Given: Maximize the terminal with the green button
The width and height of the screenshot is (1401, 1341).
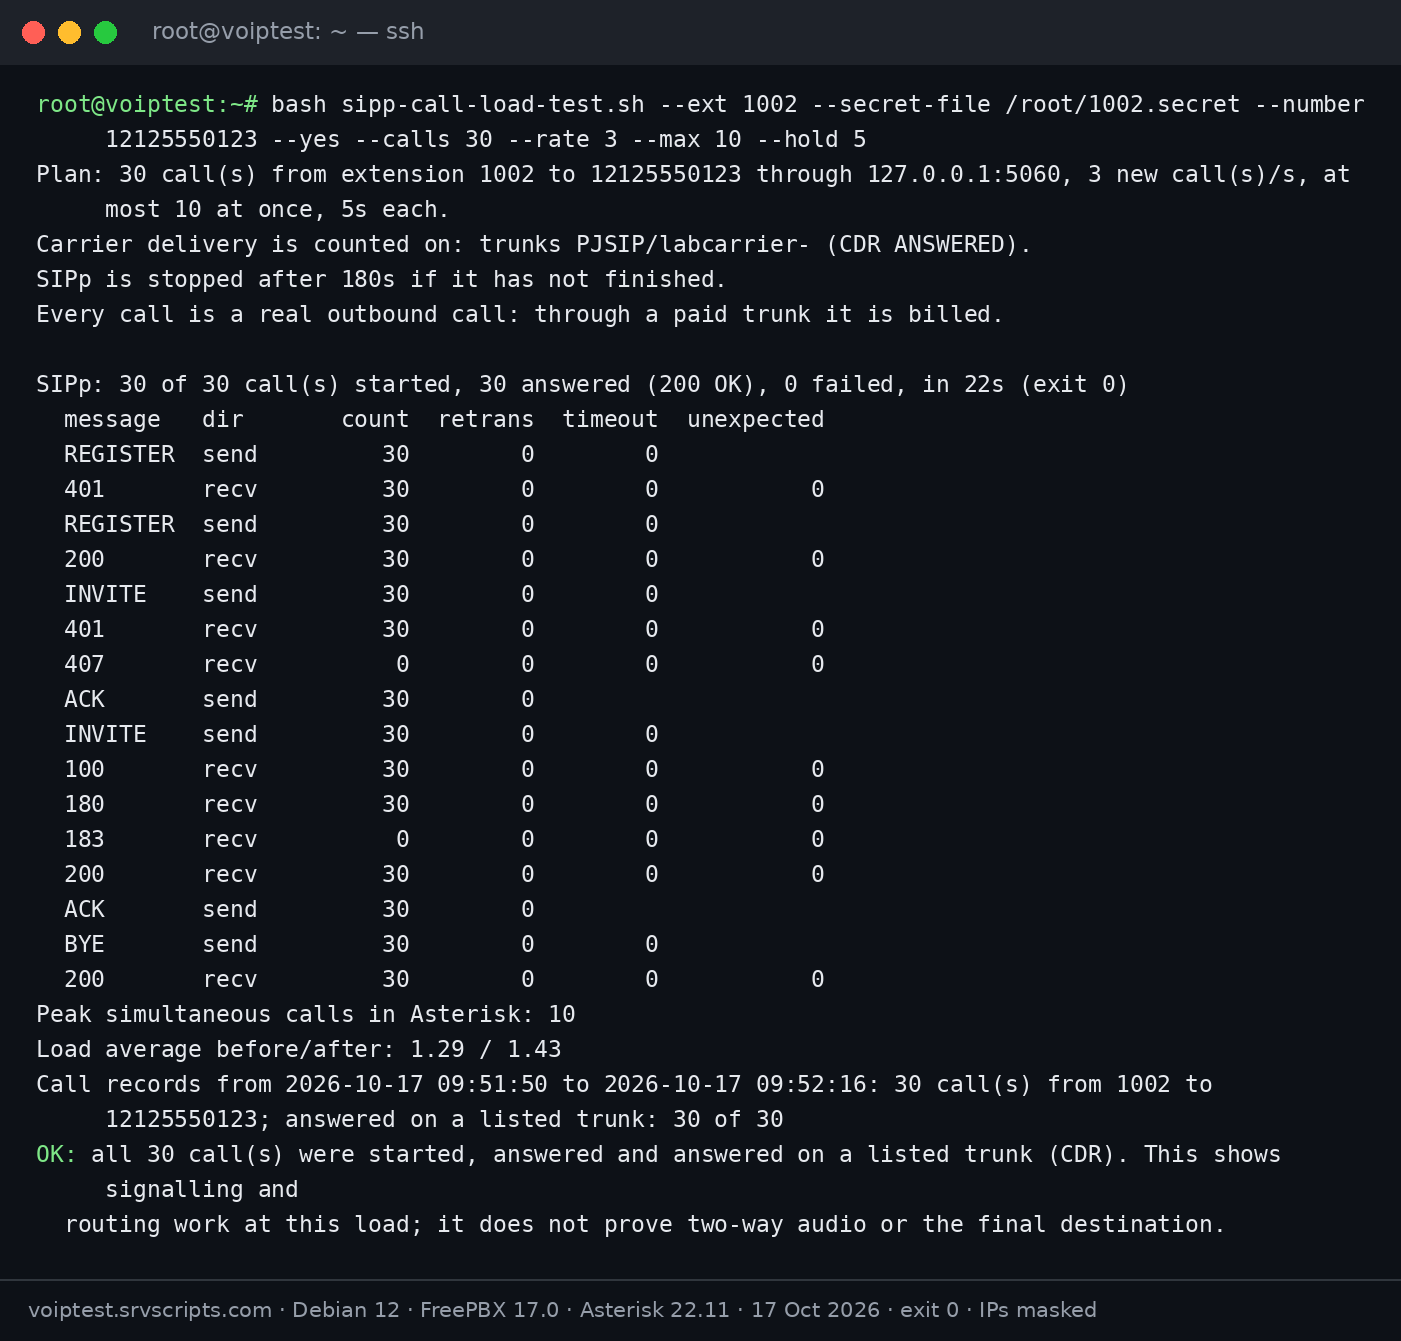Looking at the screenshot, I should (105, 32).
